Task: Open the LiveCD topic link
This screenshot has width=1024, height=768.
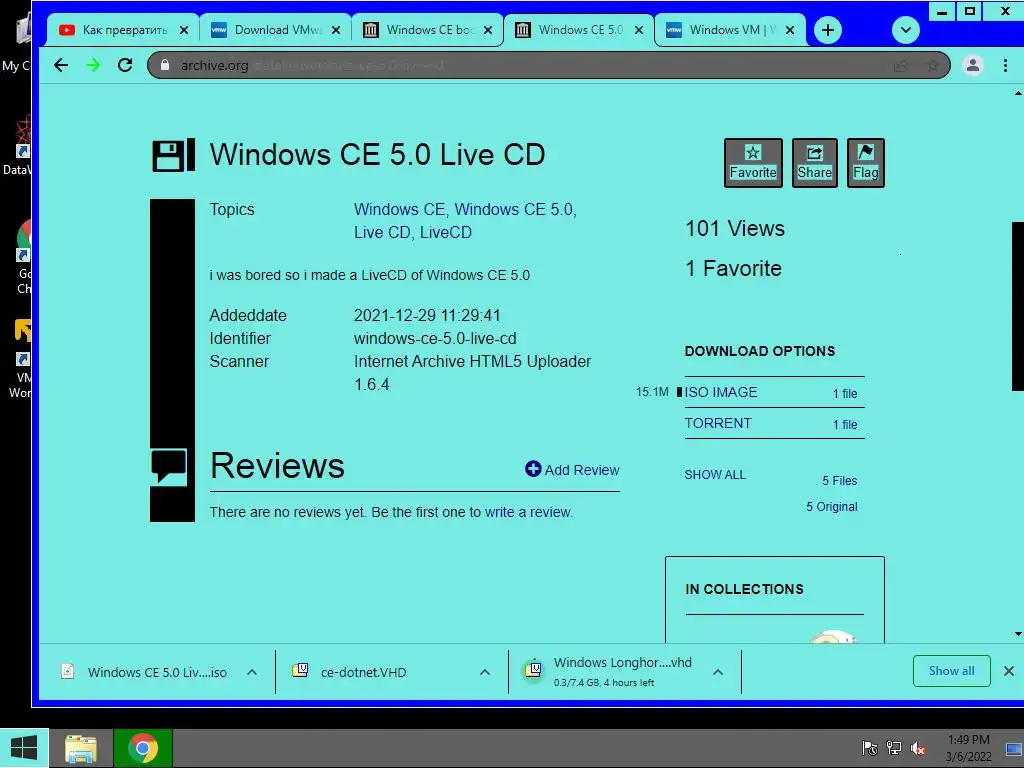Action: point(445,232)
